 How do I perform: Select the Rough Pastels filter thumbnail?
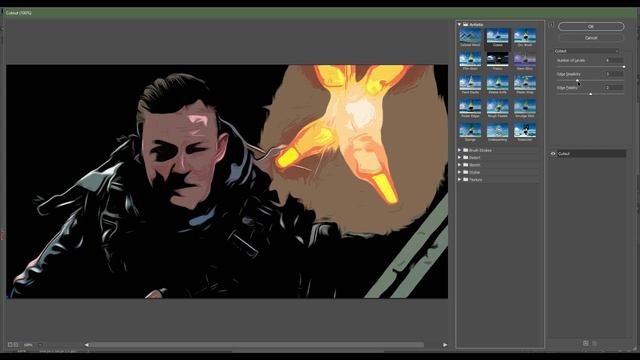[498, 107]
